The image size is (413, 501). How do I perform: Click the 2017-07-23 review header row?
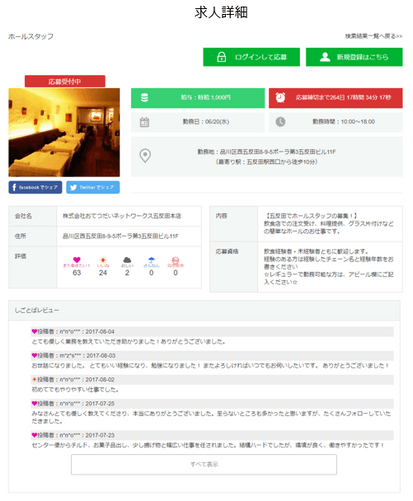212,435
